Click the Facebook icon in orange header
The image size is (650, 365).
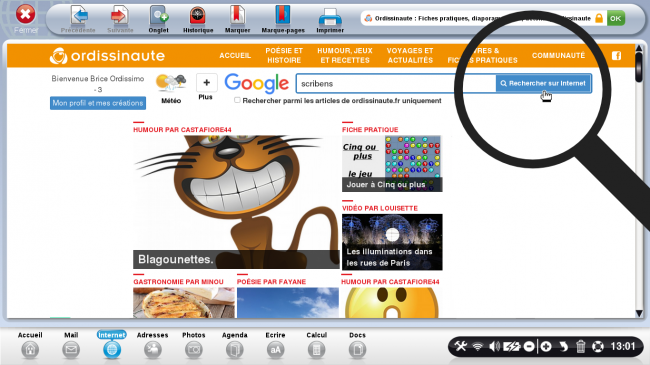point(616,56)
